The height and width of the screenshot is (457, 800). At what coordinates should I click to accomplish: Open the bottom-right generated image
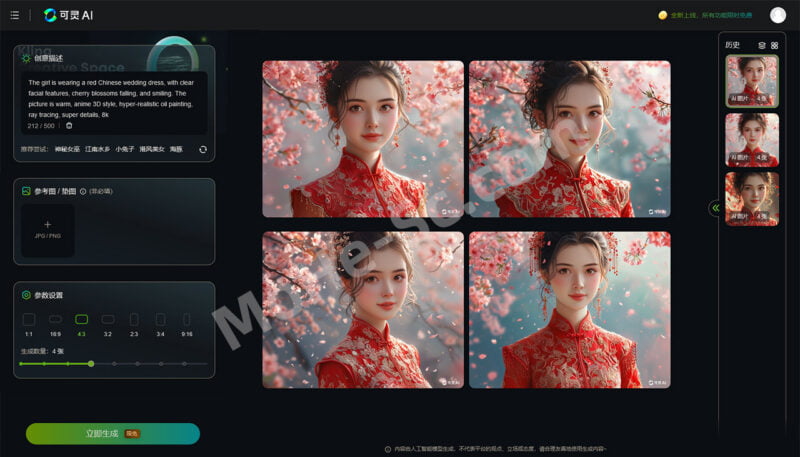click(569, 310)
